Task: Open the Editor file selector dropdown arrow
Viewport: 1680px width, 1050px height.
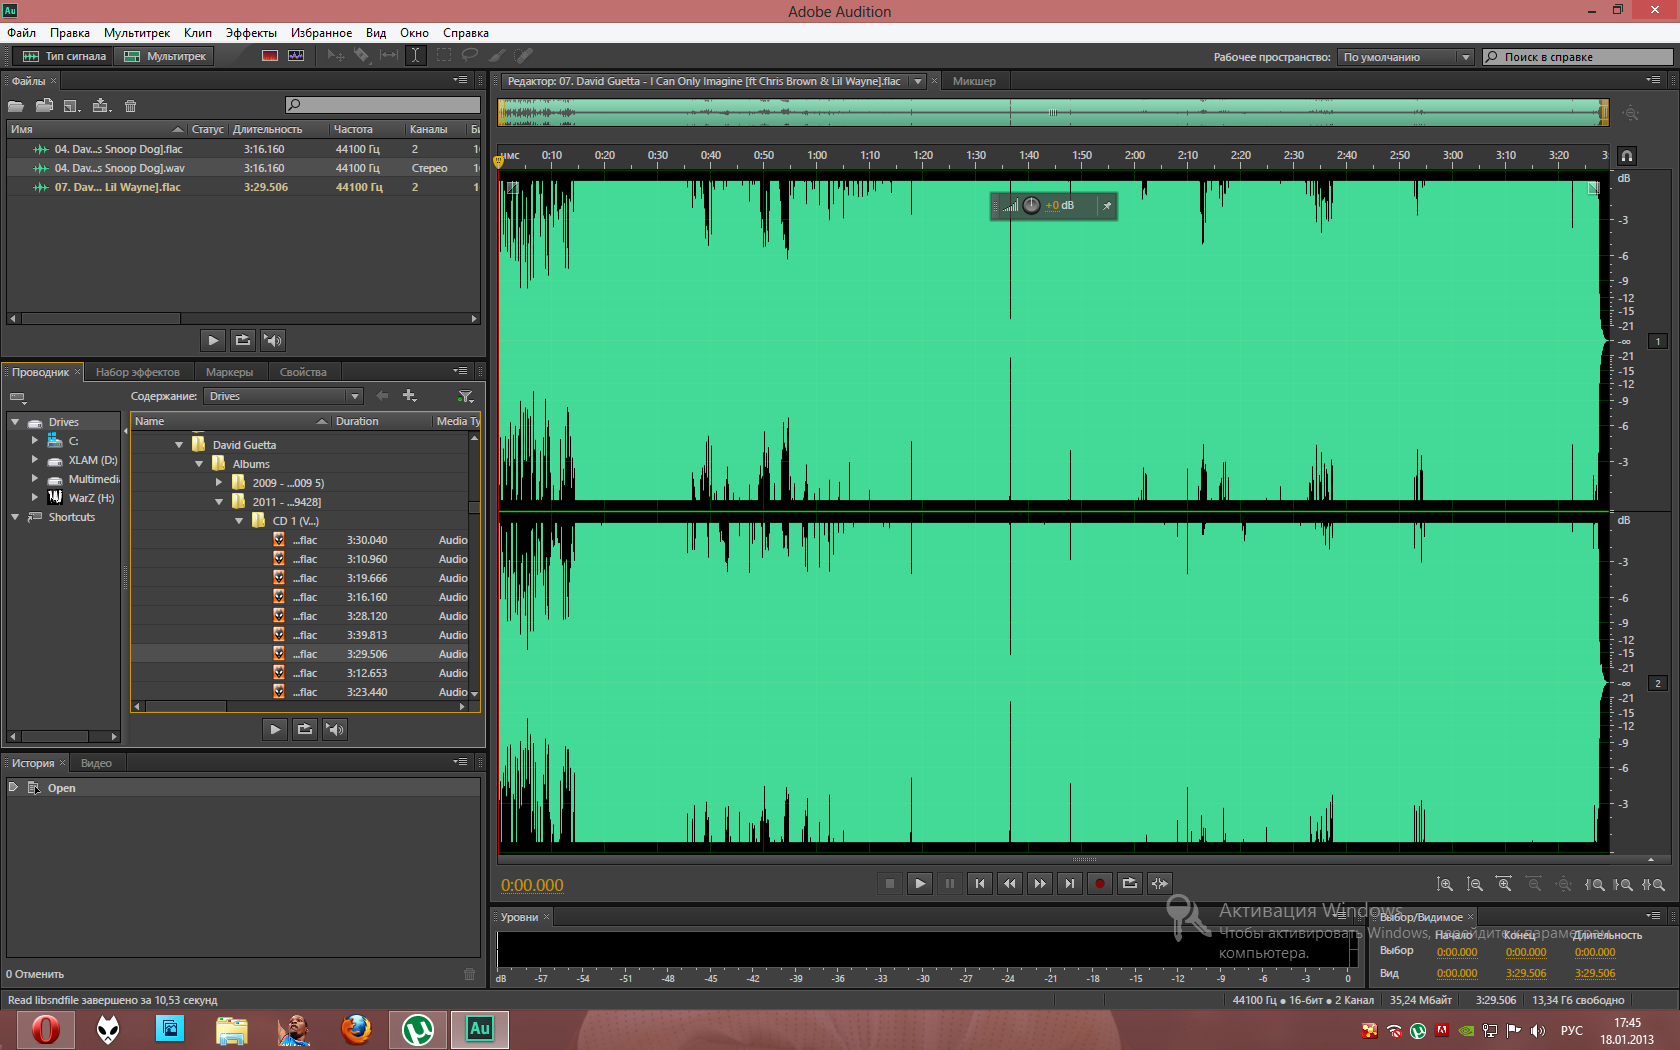Action: [x=918, y=82]
